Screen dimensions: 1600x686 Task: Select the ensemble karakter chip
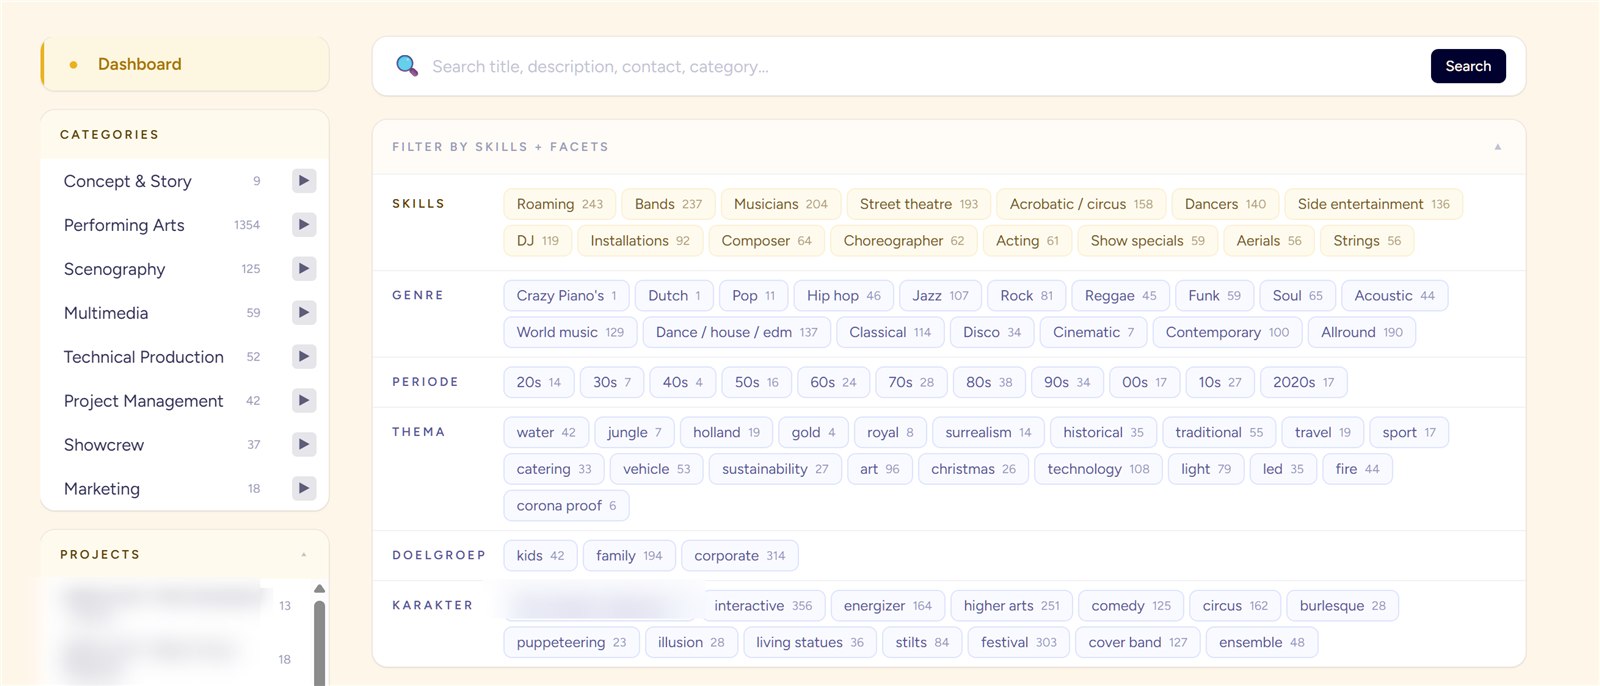1262,644
